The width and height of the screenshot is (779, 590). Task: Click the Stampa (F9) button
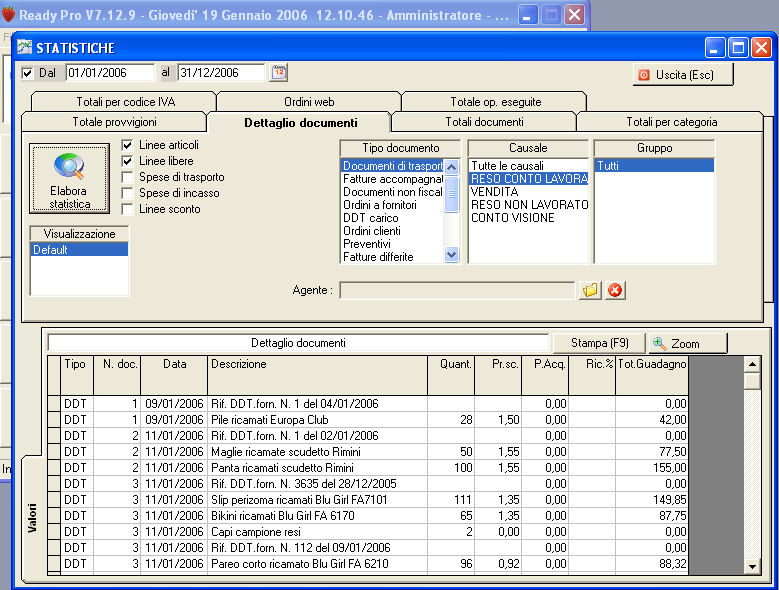pyautogui.click(x=600, y=343)
